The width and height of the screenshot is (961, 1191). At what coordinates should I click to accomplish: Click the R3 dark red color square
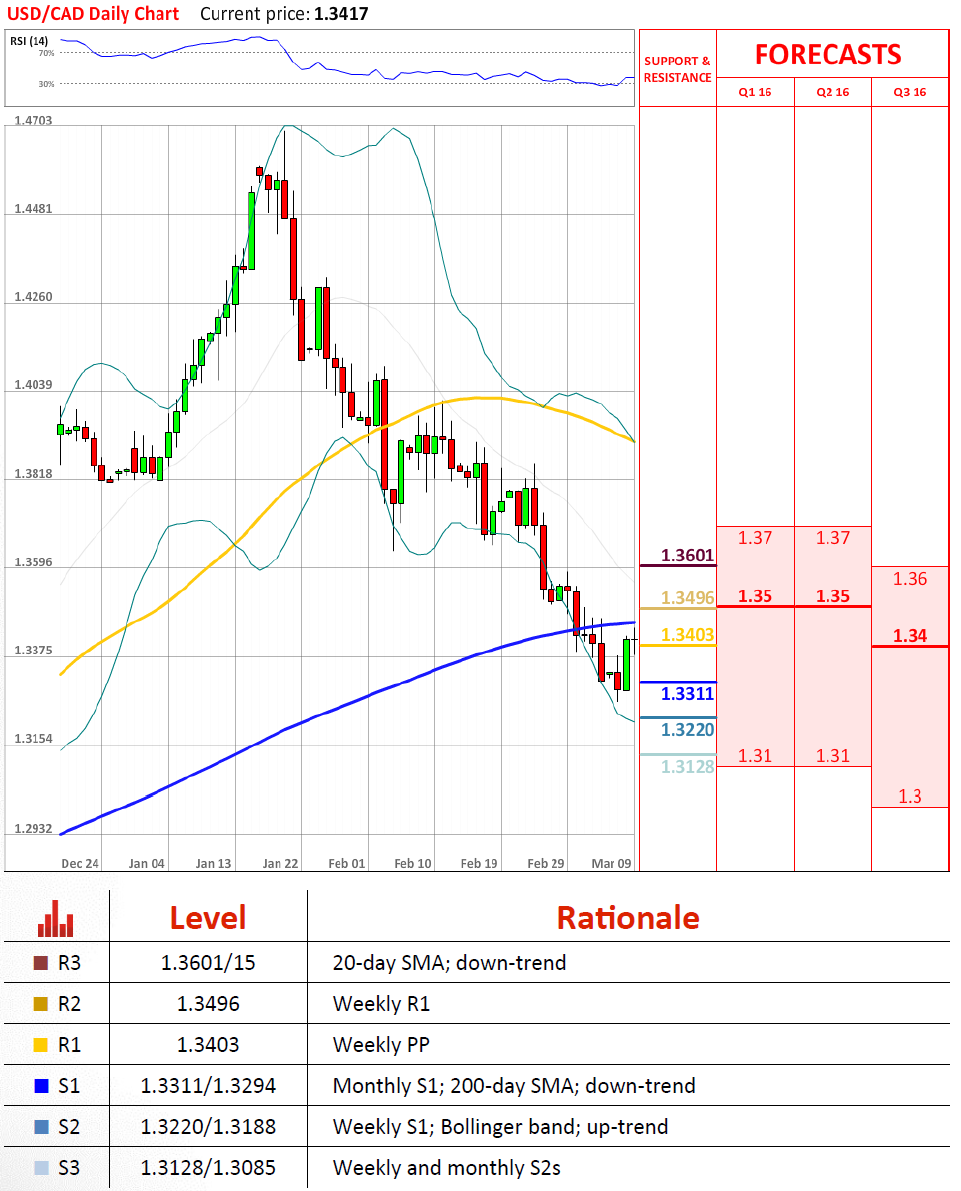41,963
